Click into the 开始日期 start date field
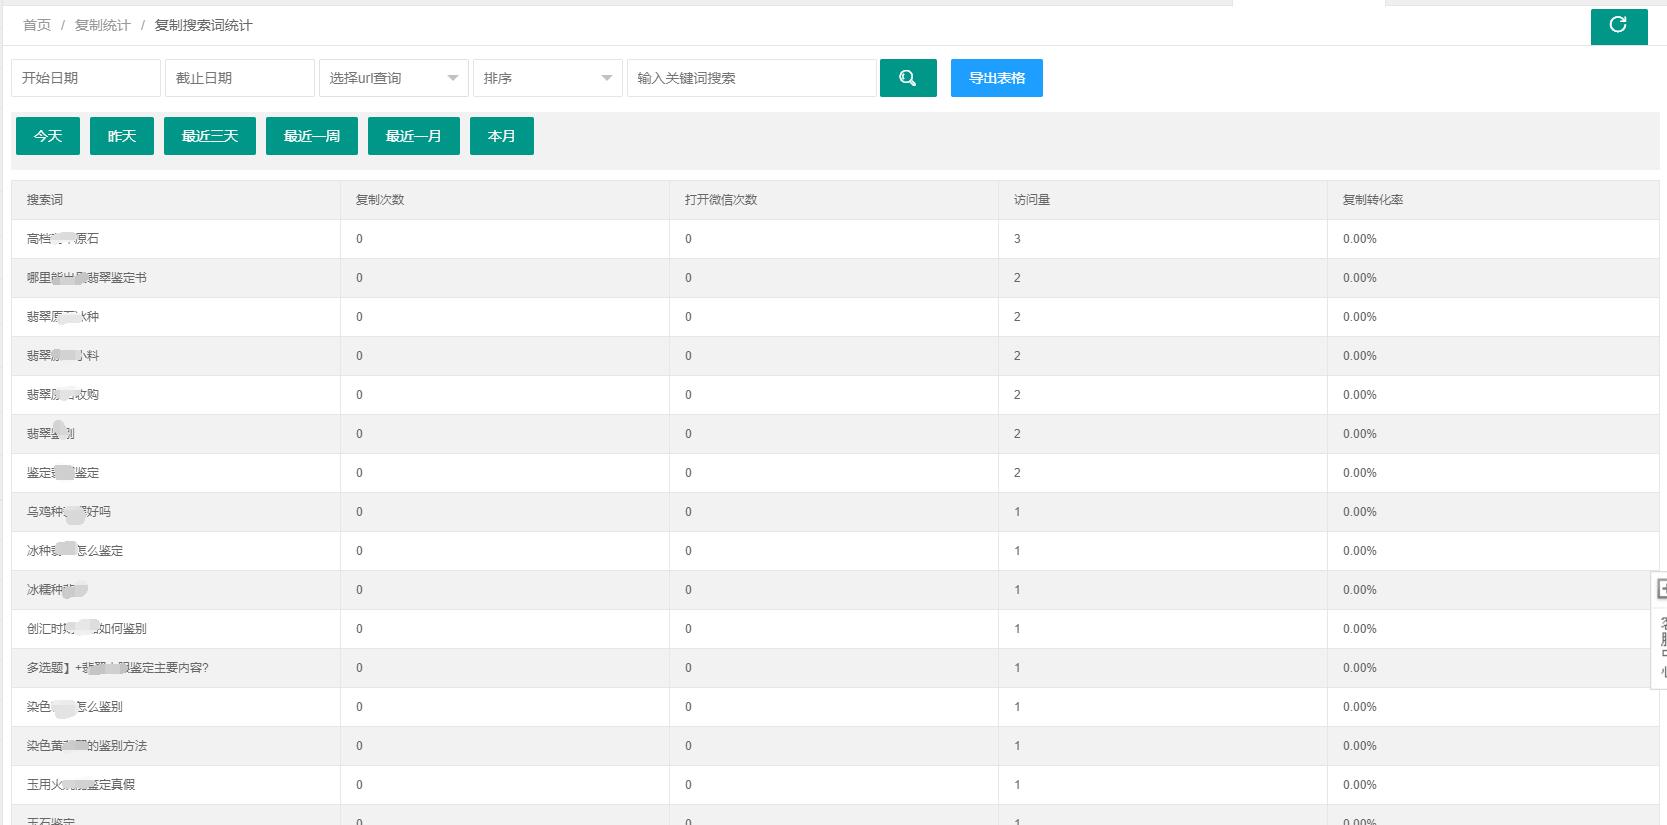 [x=85, y=78]
